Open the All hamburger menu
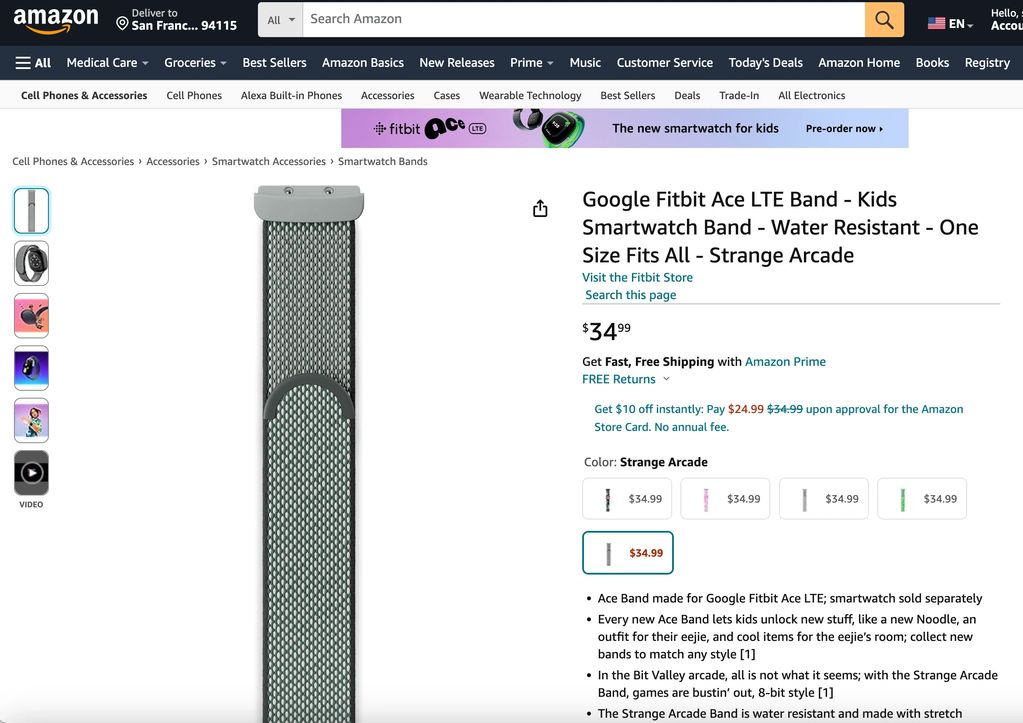The image size is (1023, 723). tap(33, 62)
